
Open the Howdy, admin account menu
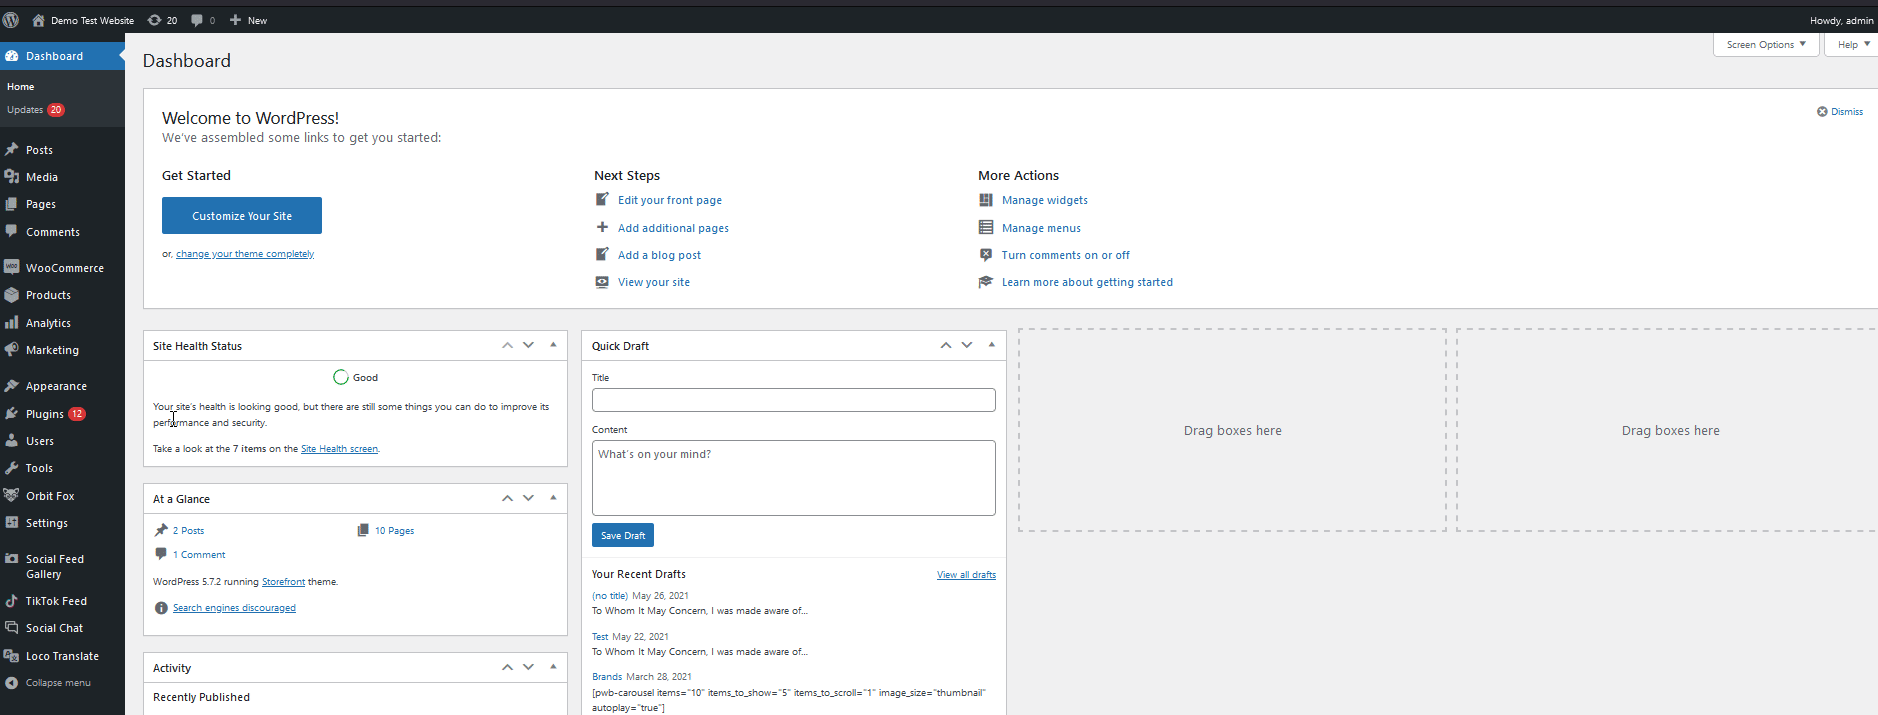click(1841, 20)
